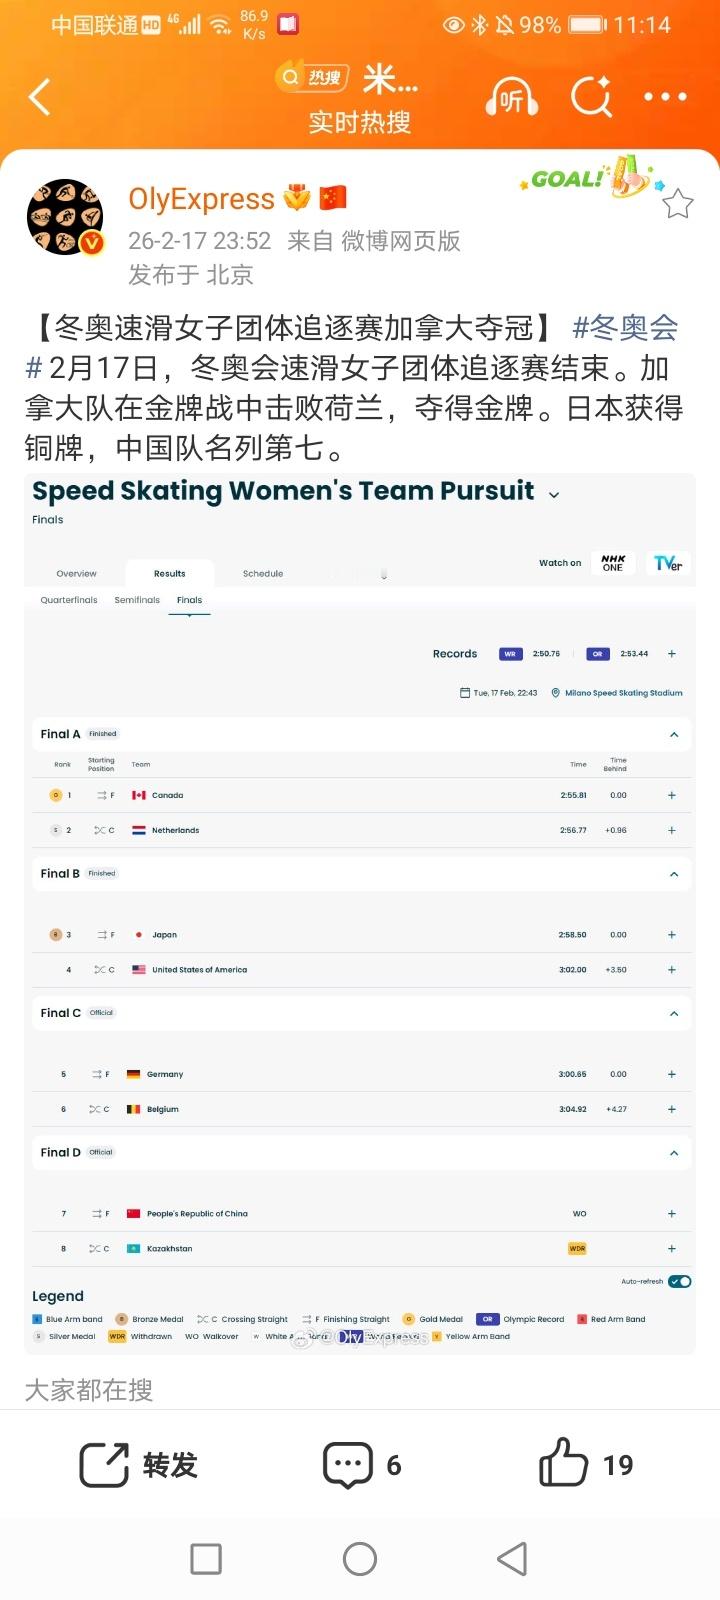Open the three-dot more options menu

pyautogui.click(x=665, y=97)
